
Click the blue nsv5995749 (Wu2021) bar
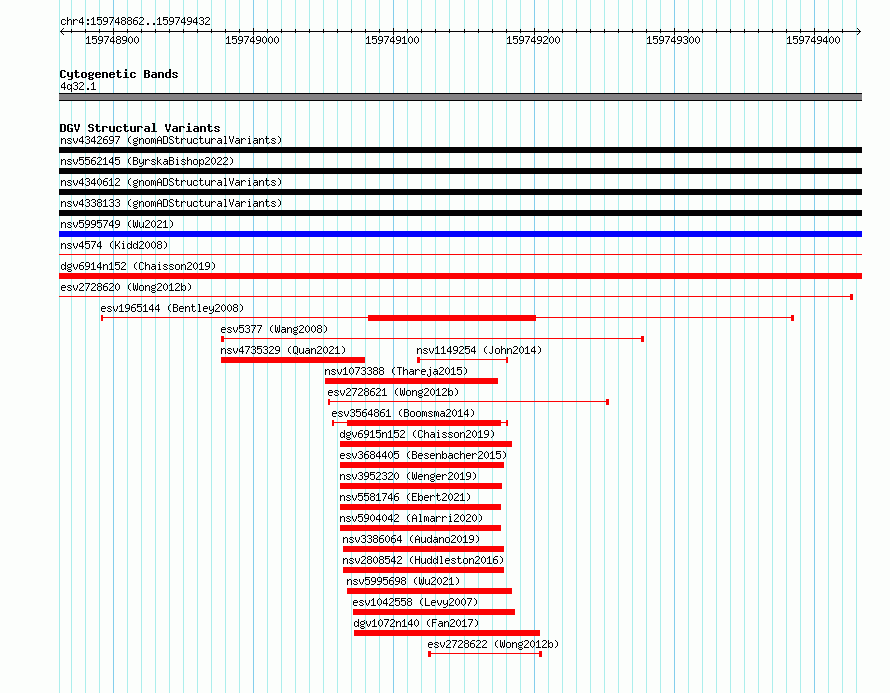tap(460, 234)
